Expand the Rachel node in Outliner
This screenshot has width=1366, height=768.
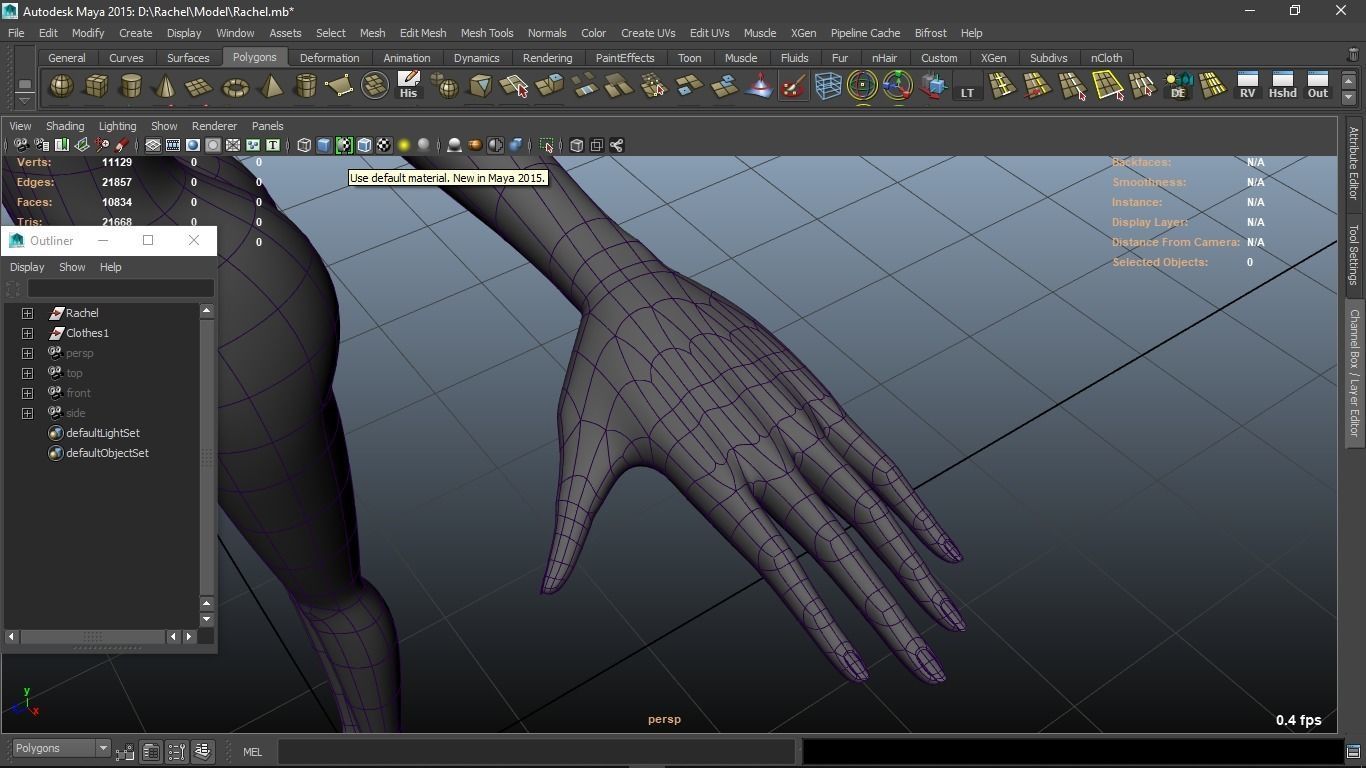pyautogui.click(x=27, y=313)
